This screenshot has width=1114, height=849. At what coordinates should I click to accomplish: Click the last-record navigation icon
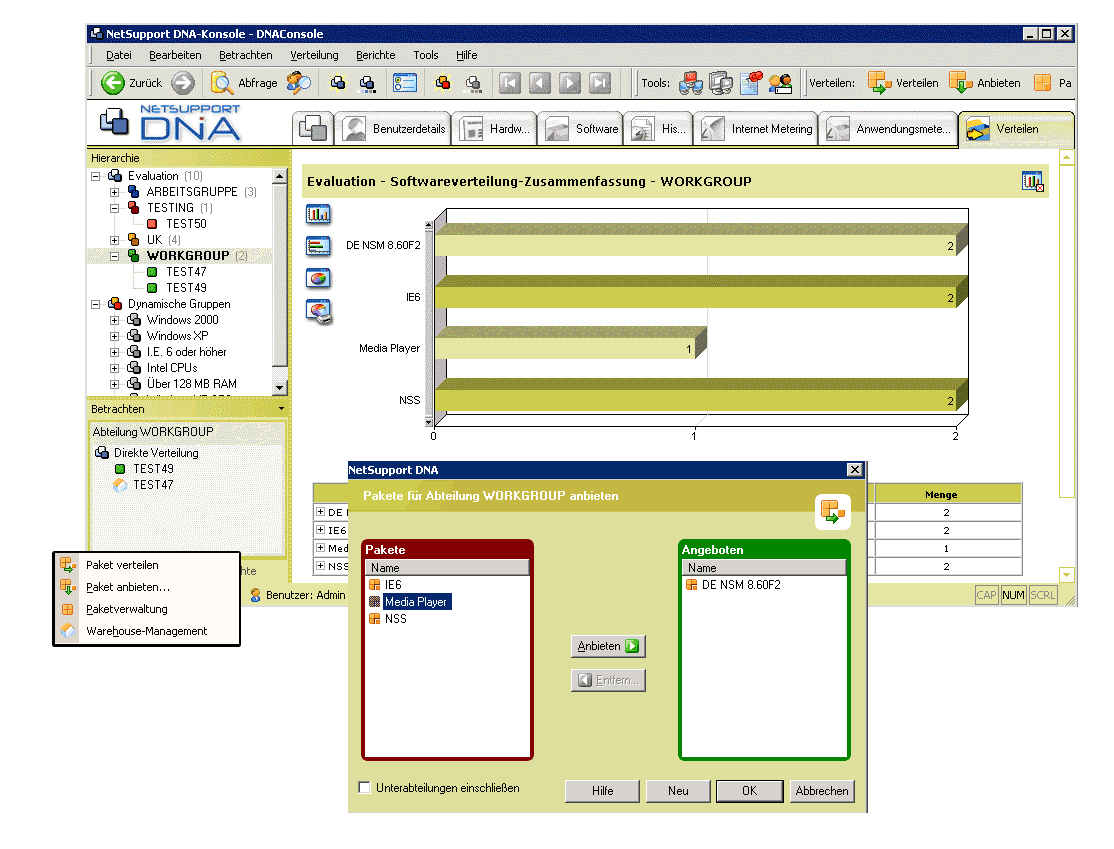pos(600,83)
